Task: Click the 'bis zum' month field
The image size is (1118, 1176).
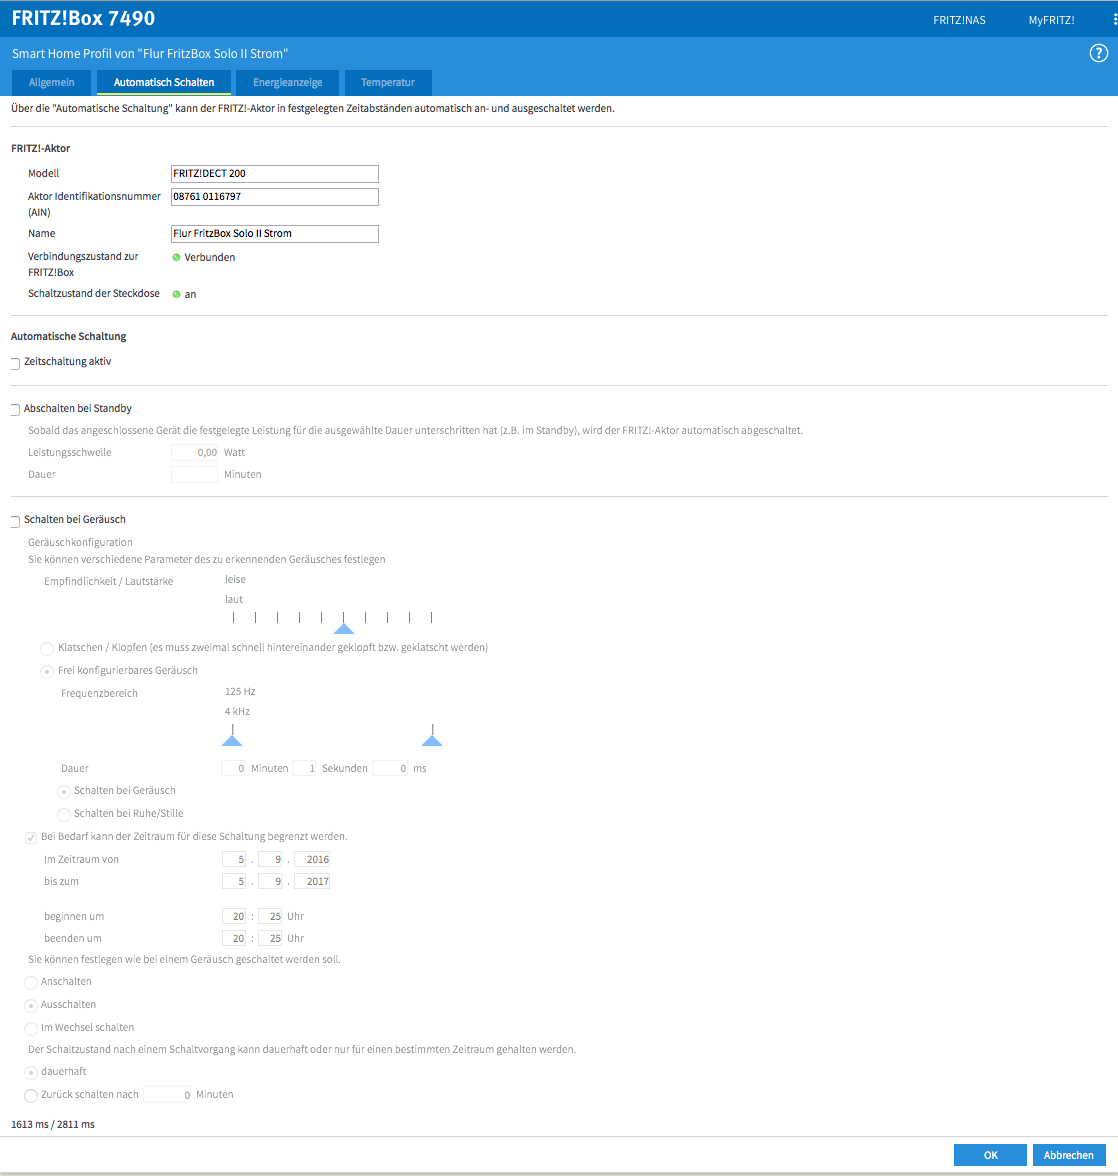Action: [270, 881]
